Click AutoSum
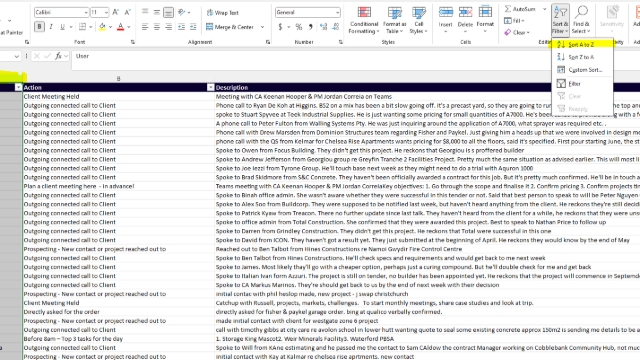The image size is (640, 360). pos(520,9)
